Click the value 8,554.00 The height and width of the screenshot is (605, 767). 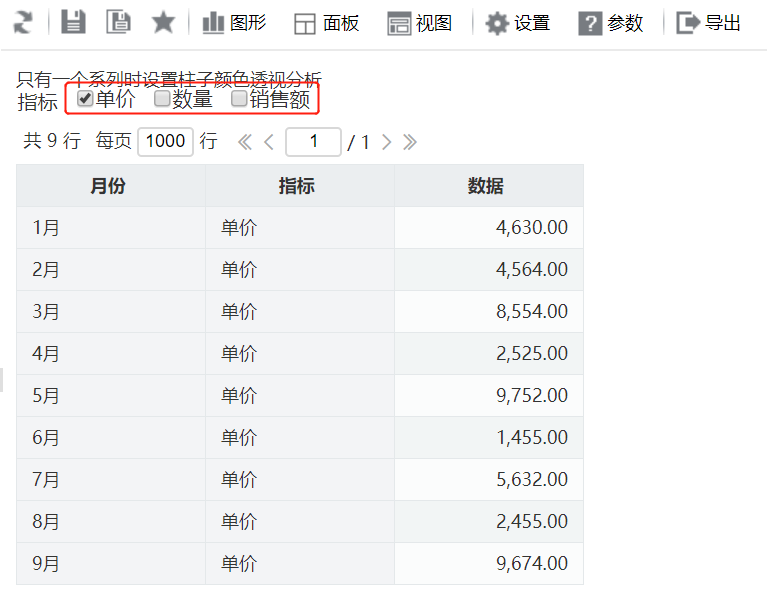532,312
